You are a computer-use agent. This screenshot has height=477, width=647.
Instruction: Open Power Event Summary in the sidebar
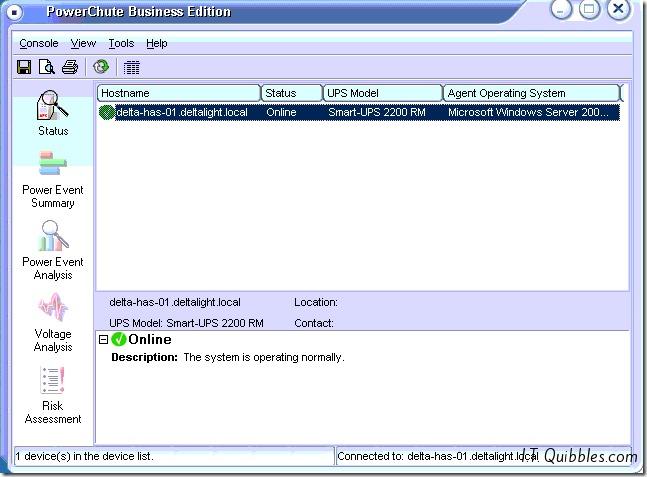tap(53, 179)
